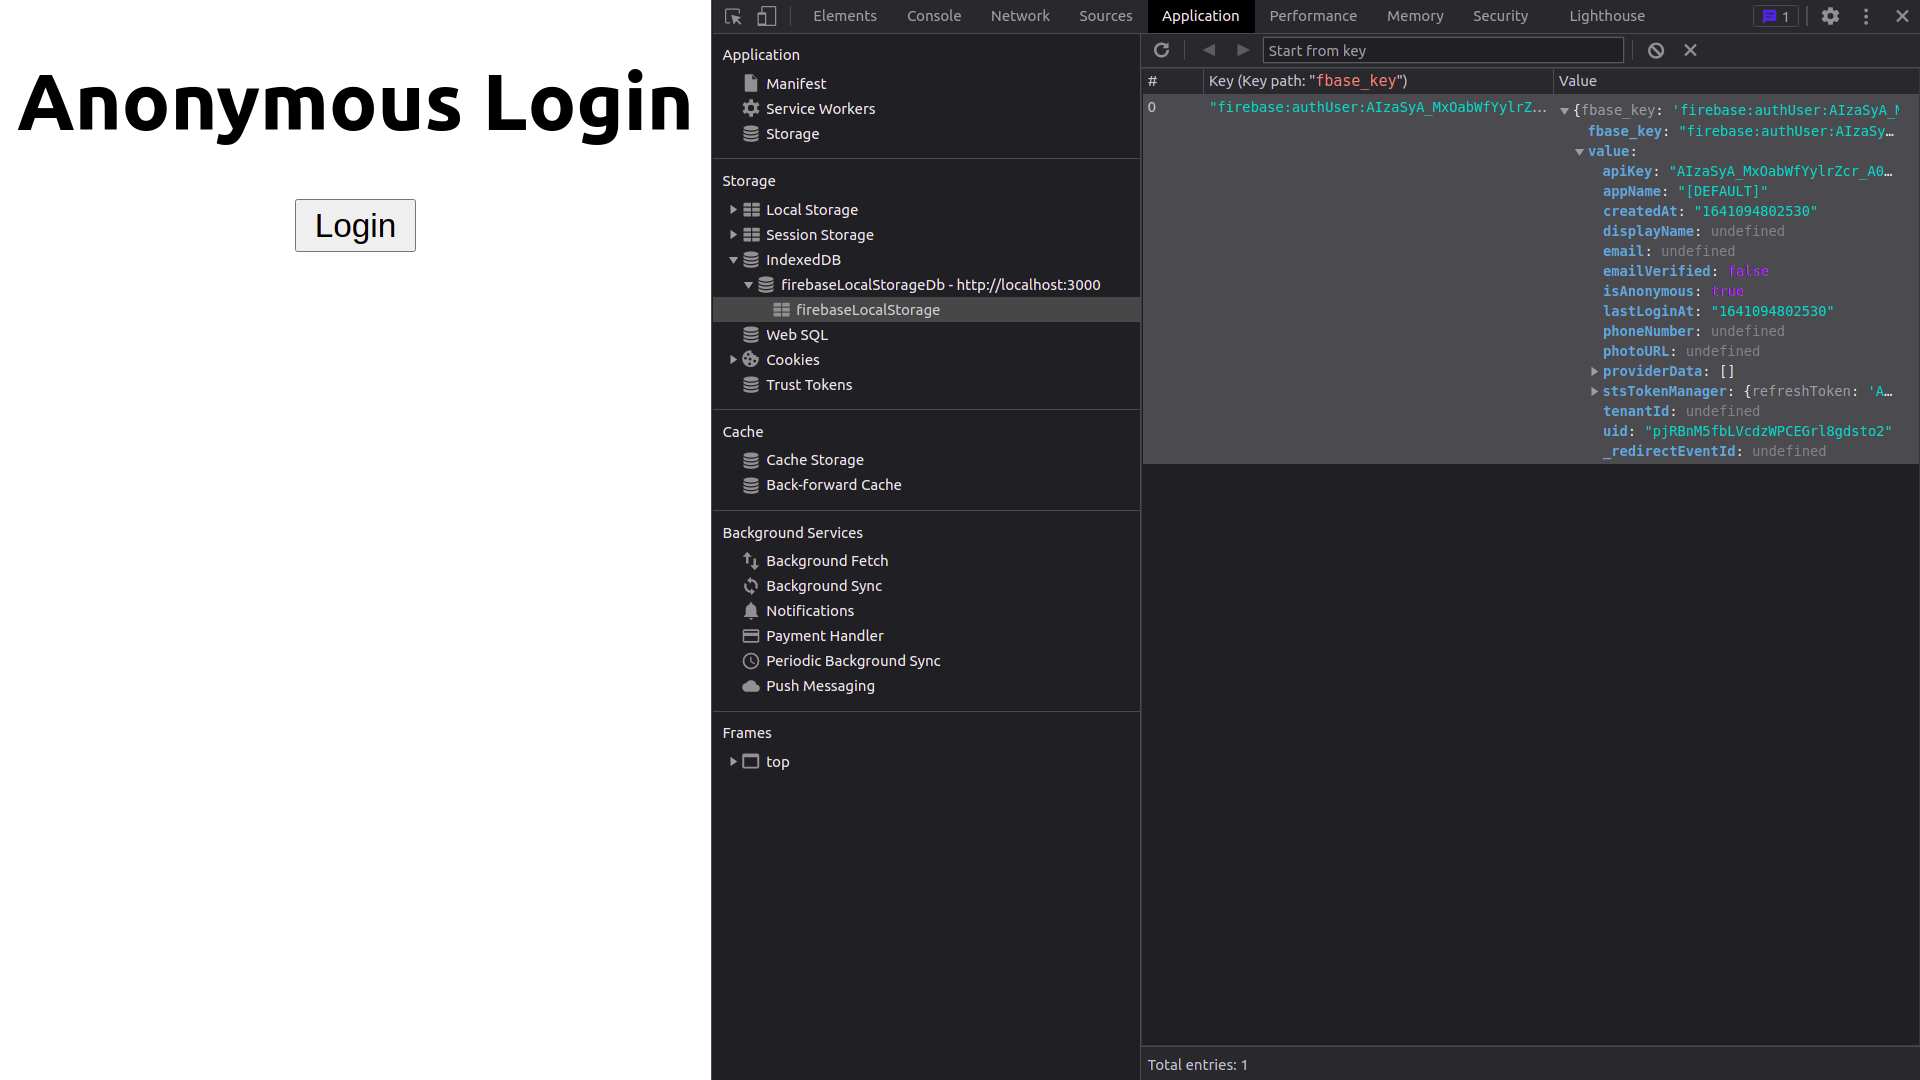This screenshot has width=1920, height=1080.
Task: Toggle the device toolbar icon
Action: (x=766, y=16)
